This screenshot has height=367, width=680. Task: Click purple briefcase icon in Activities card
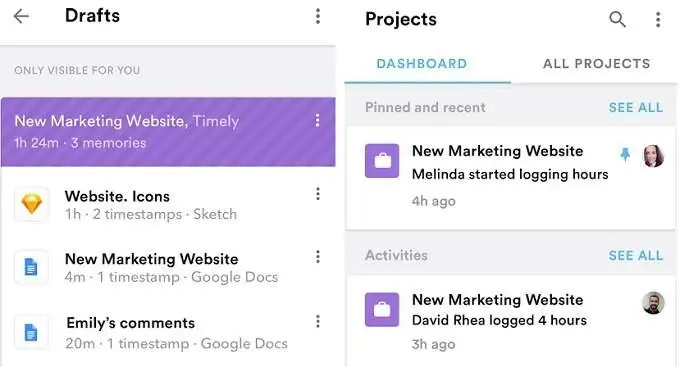pos(382,309)
